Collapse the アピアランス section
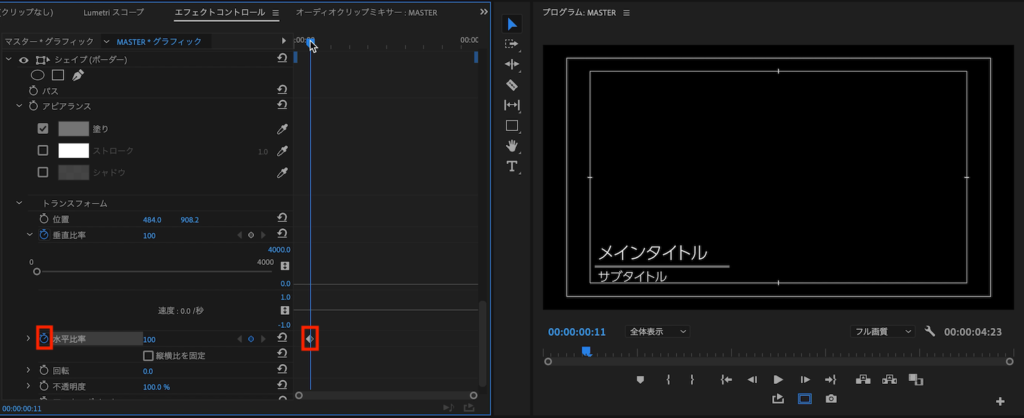Screen dimensions: 1024x418 (19, 106)
